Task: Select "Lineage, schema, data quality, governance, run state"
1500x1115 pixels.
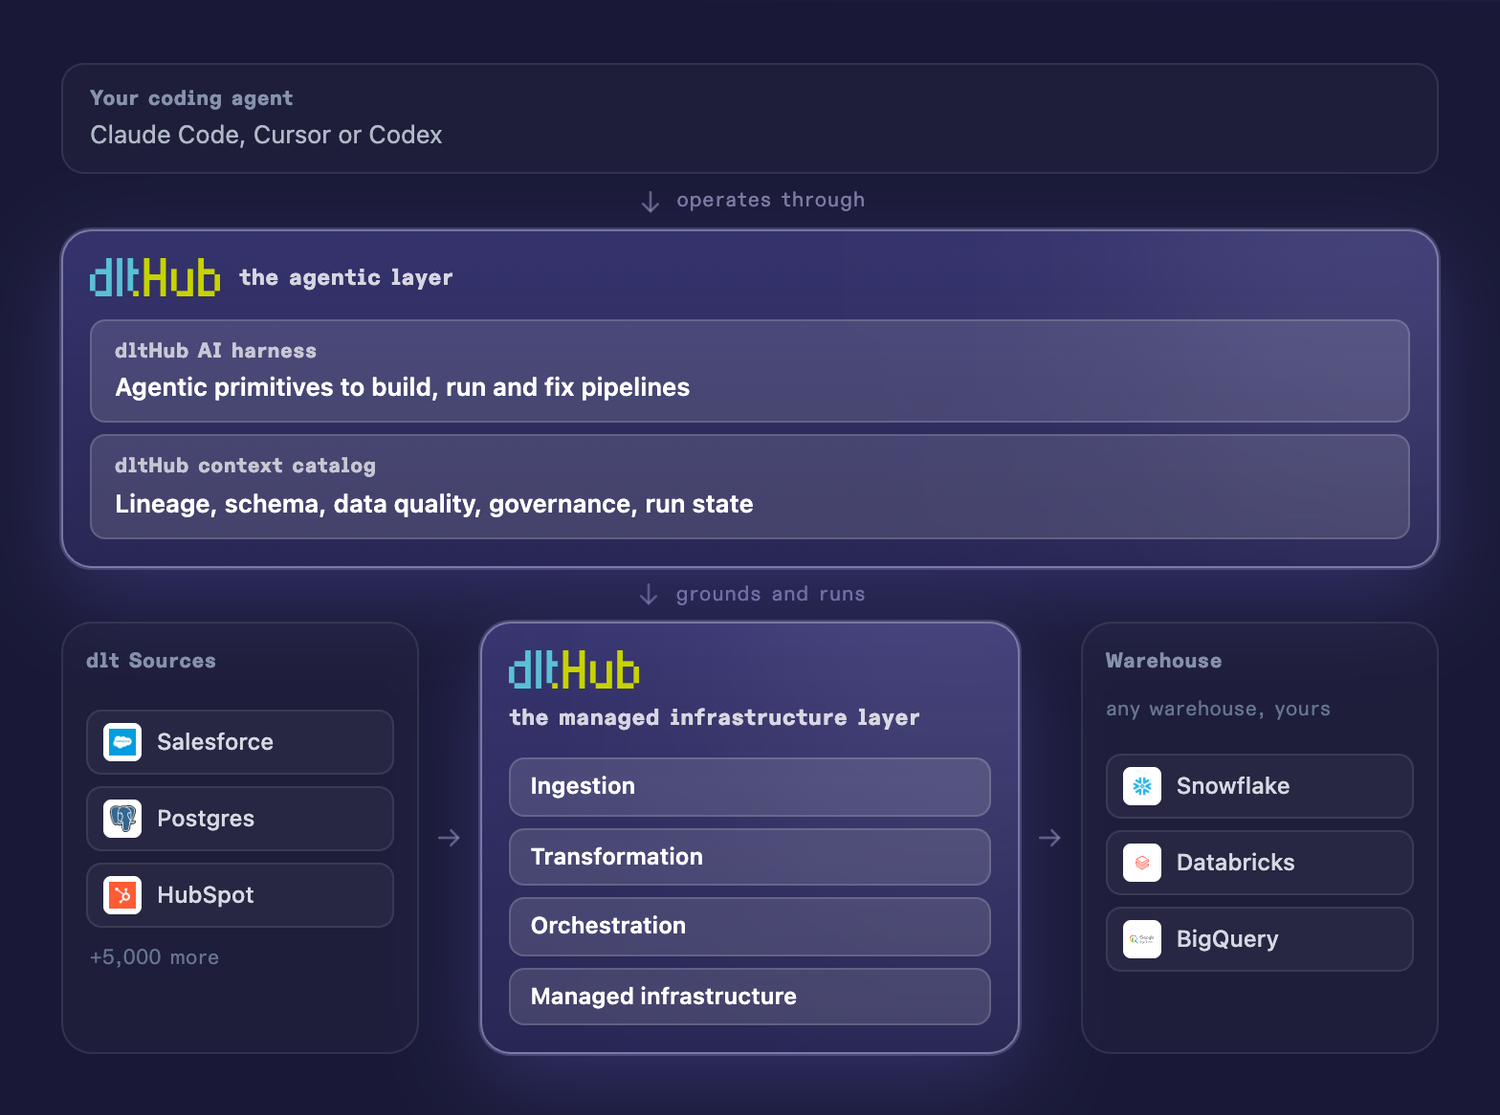Action: [x=434, y=504]
